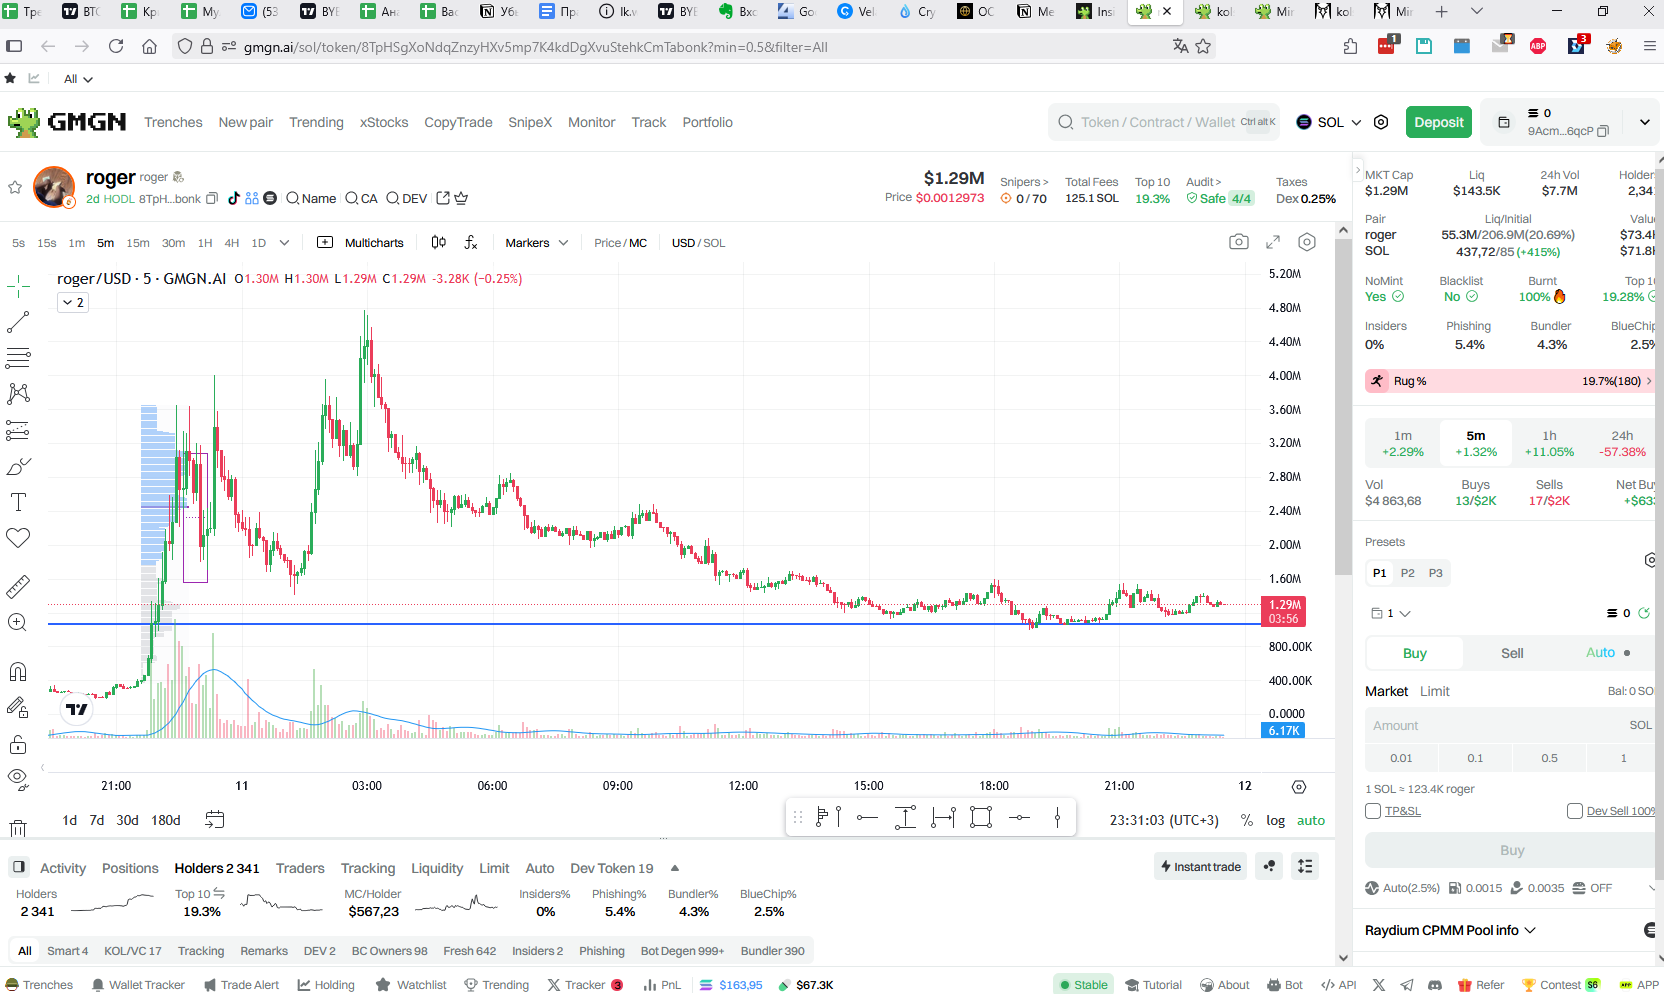Click the Token / Contract / Wallet search box
Screen dimensions: 1664x994
pos(1164,122)
